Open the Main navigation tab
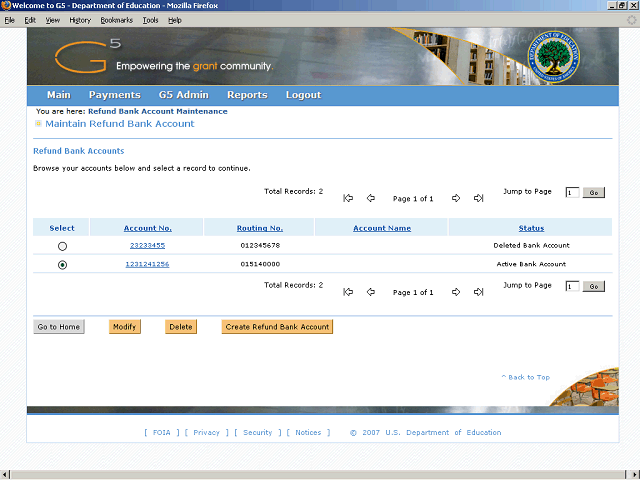Viewport: 640px width, 480px height. tap(59, 95)
